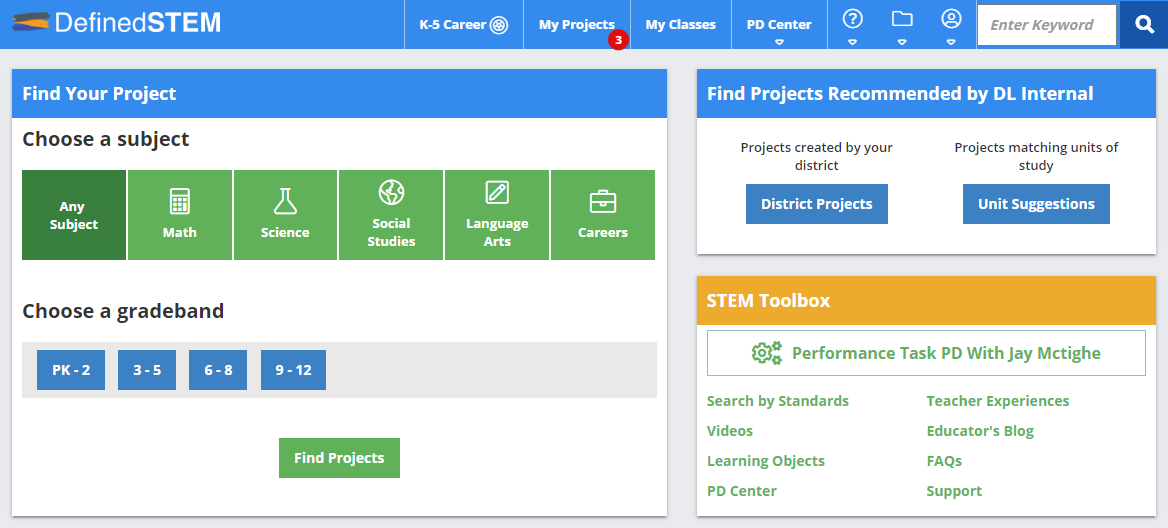The height and width of the screenshot is (528, 1168).
Task: Open the District Projects button
Action: pyautogui.click(x=816, y=204)
